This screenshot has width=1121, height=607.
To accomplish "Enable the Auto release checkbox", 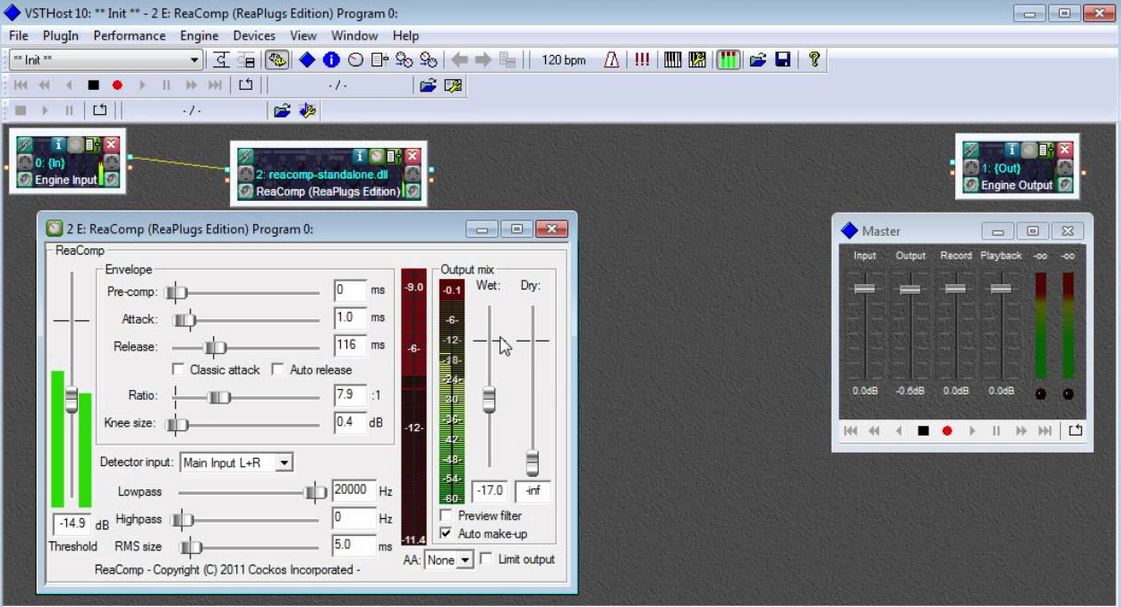I will tap(277, 370).
